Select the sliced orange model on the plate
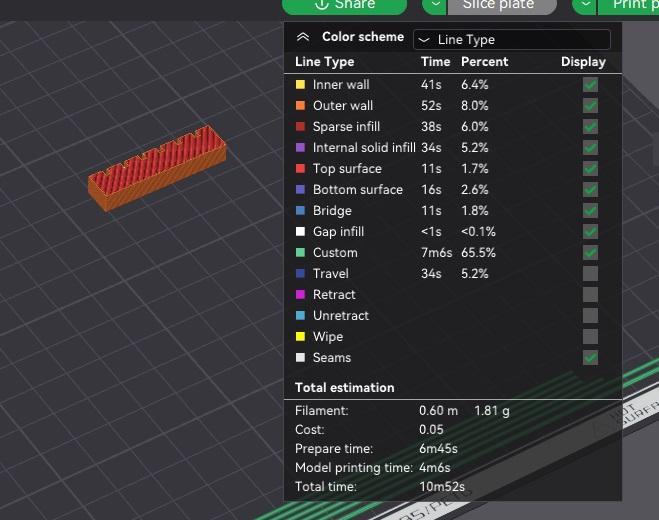659x520 pixels. [x=157, y=169]
